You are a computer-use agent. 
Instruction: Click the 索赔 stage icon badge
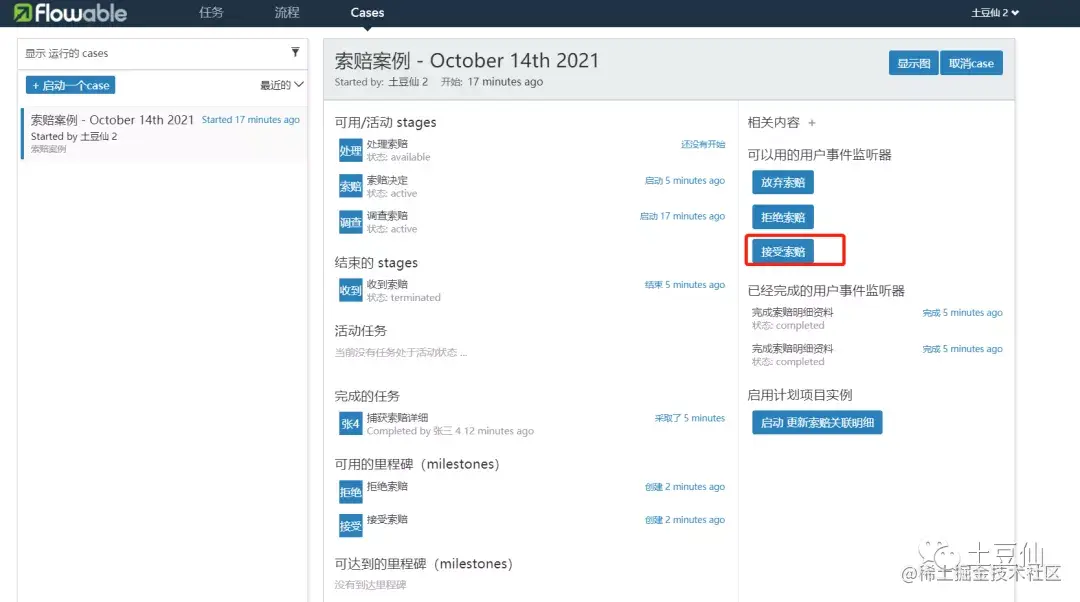click(350, 186)
